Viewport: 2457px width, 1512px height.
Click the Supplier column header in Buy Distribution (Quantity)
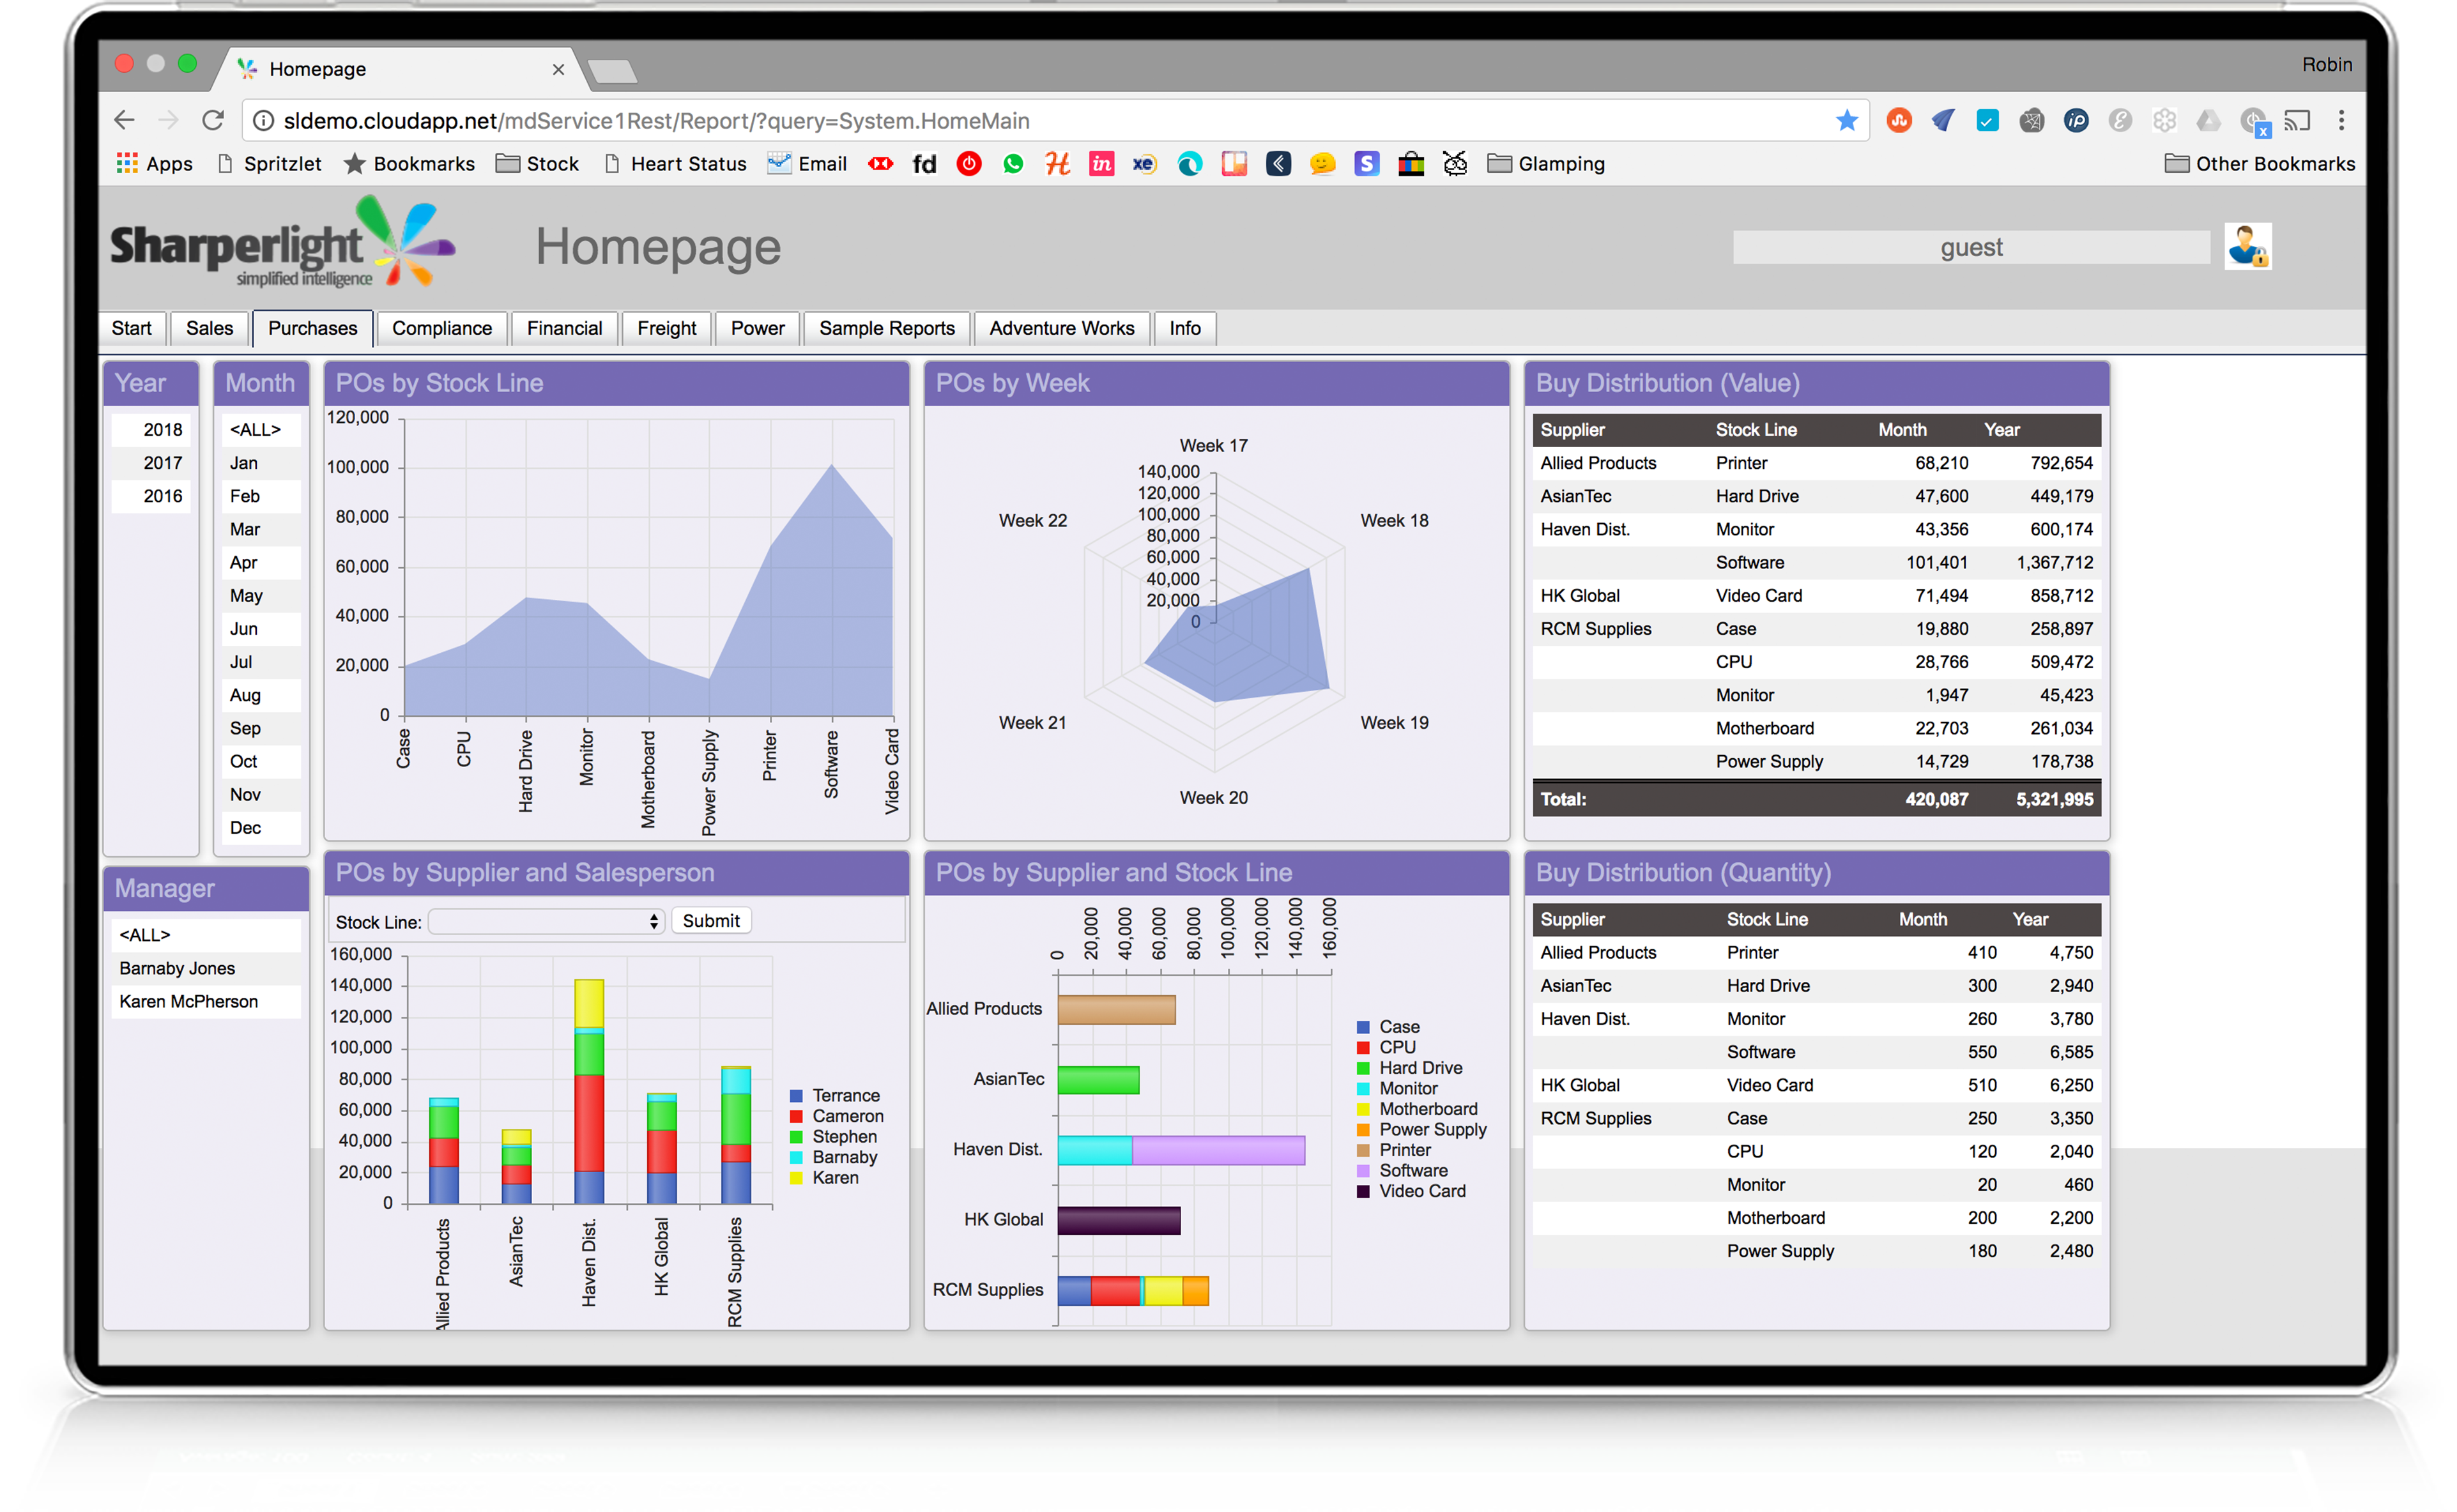pos(1572,919)
